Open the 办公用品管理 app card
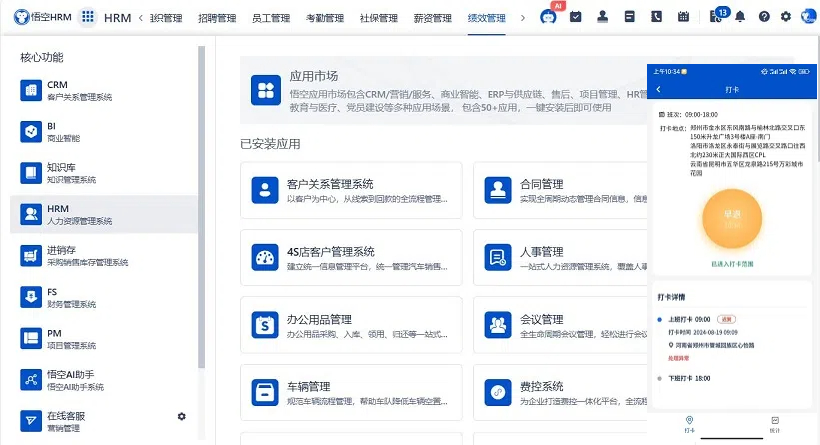 point(351,325)
